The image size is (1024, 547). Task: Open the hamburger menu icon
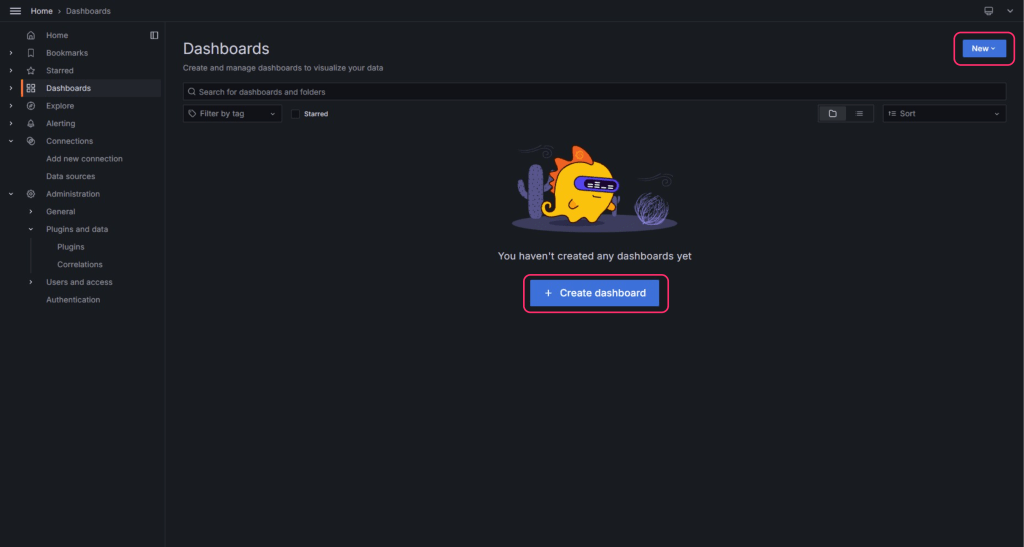tap(15, 11)
